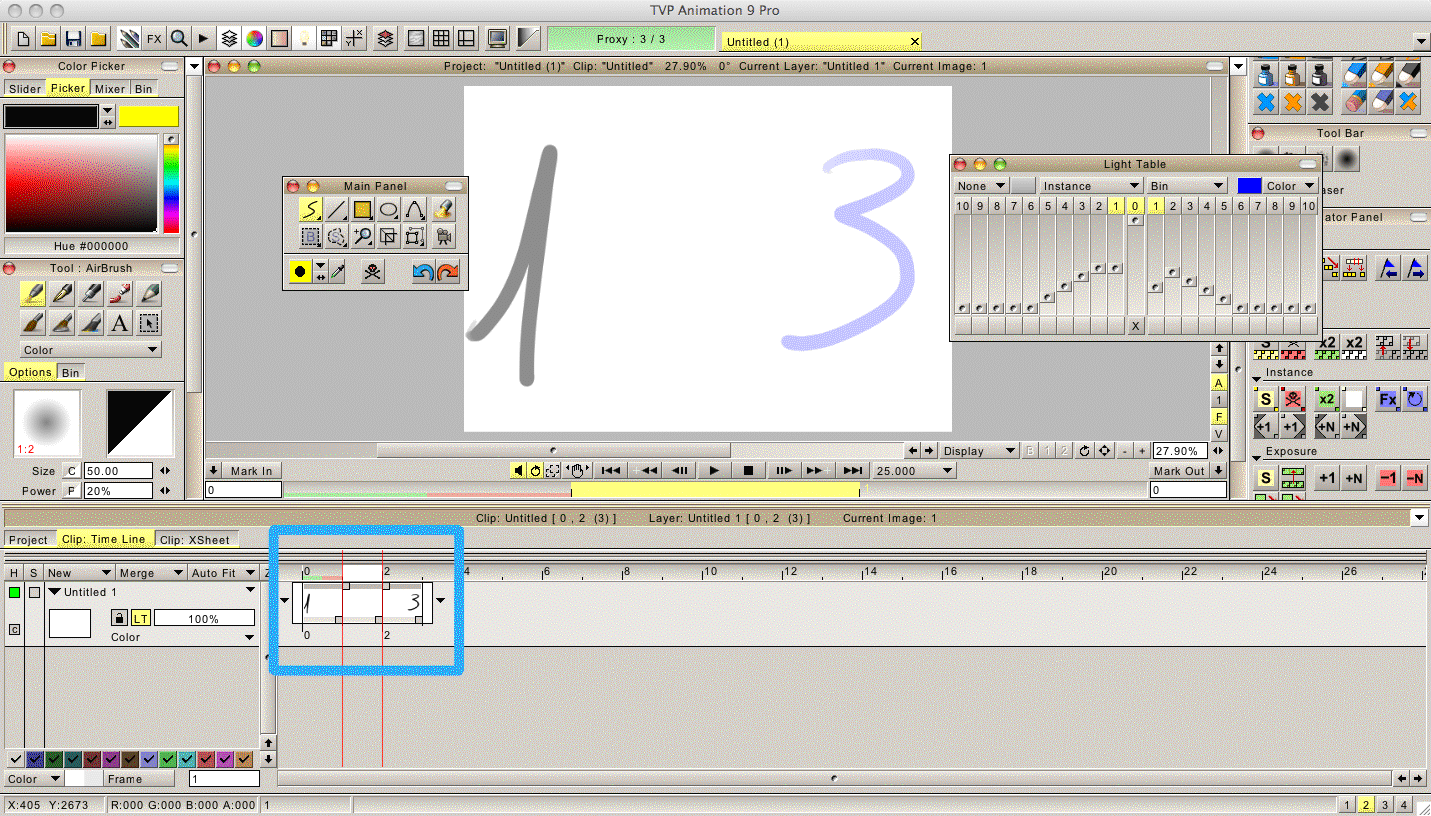The width and height of the screenshot is (1431, 816).
Task: Select the Text tool 'A' icon
Action: tap(120, 323)
